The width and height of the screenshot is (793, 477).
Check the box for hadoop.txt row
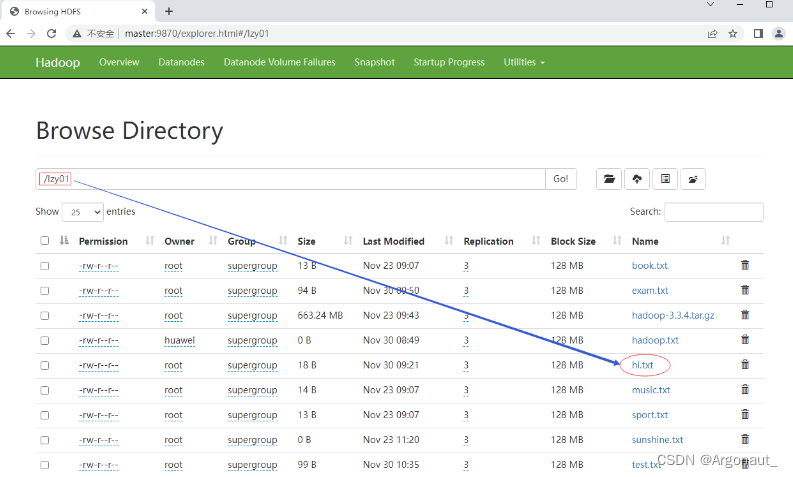pos(45,340)
